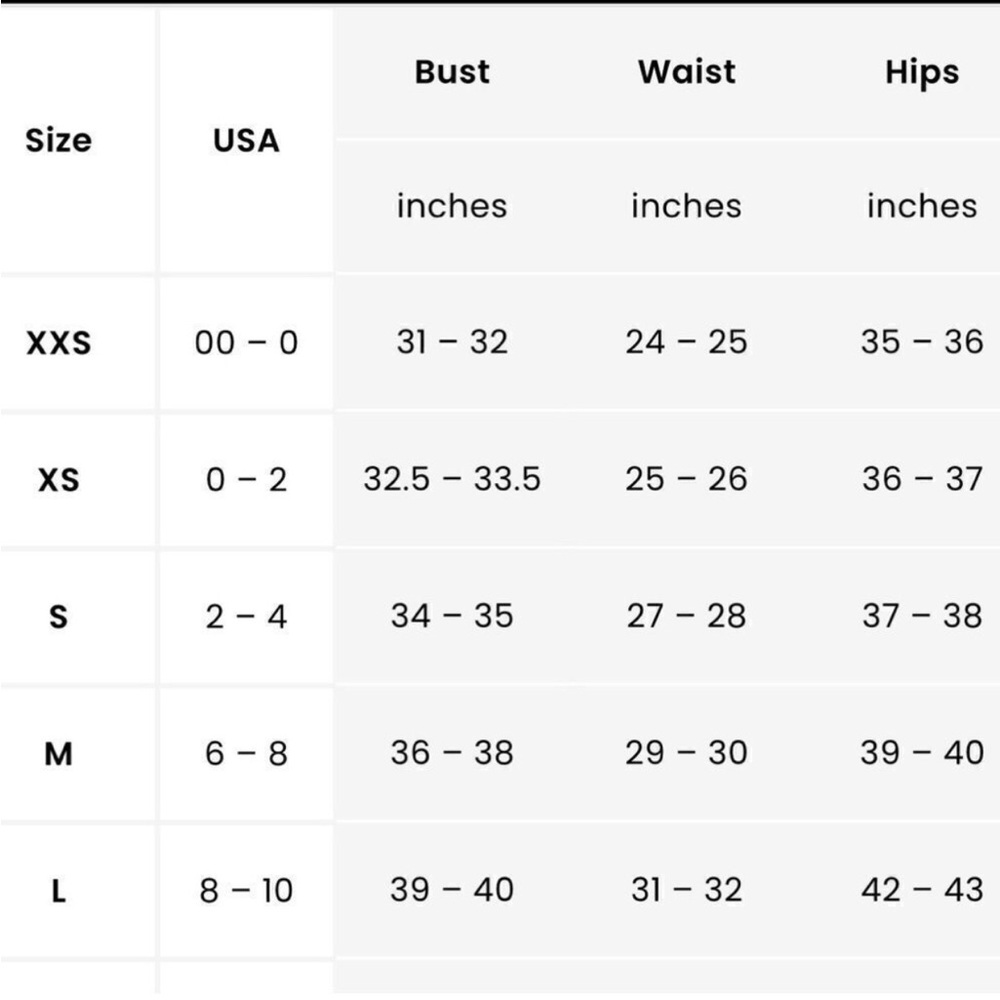Image resolution: width=1000 pixels, height=1000 pixels.
Task: Click the 00 – 0 USA size cell
Action: tap(246, 342)
